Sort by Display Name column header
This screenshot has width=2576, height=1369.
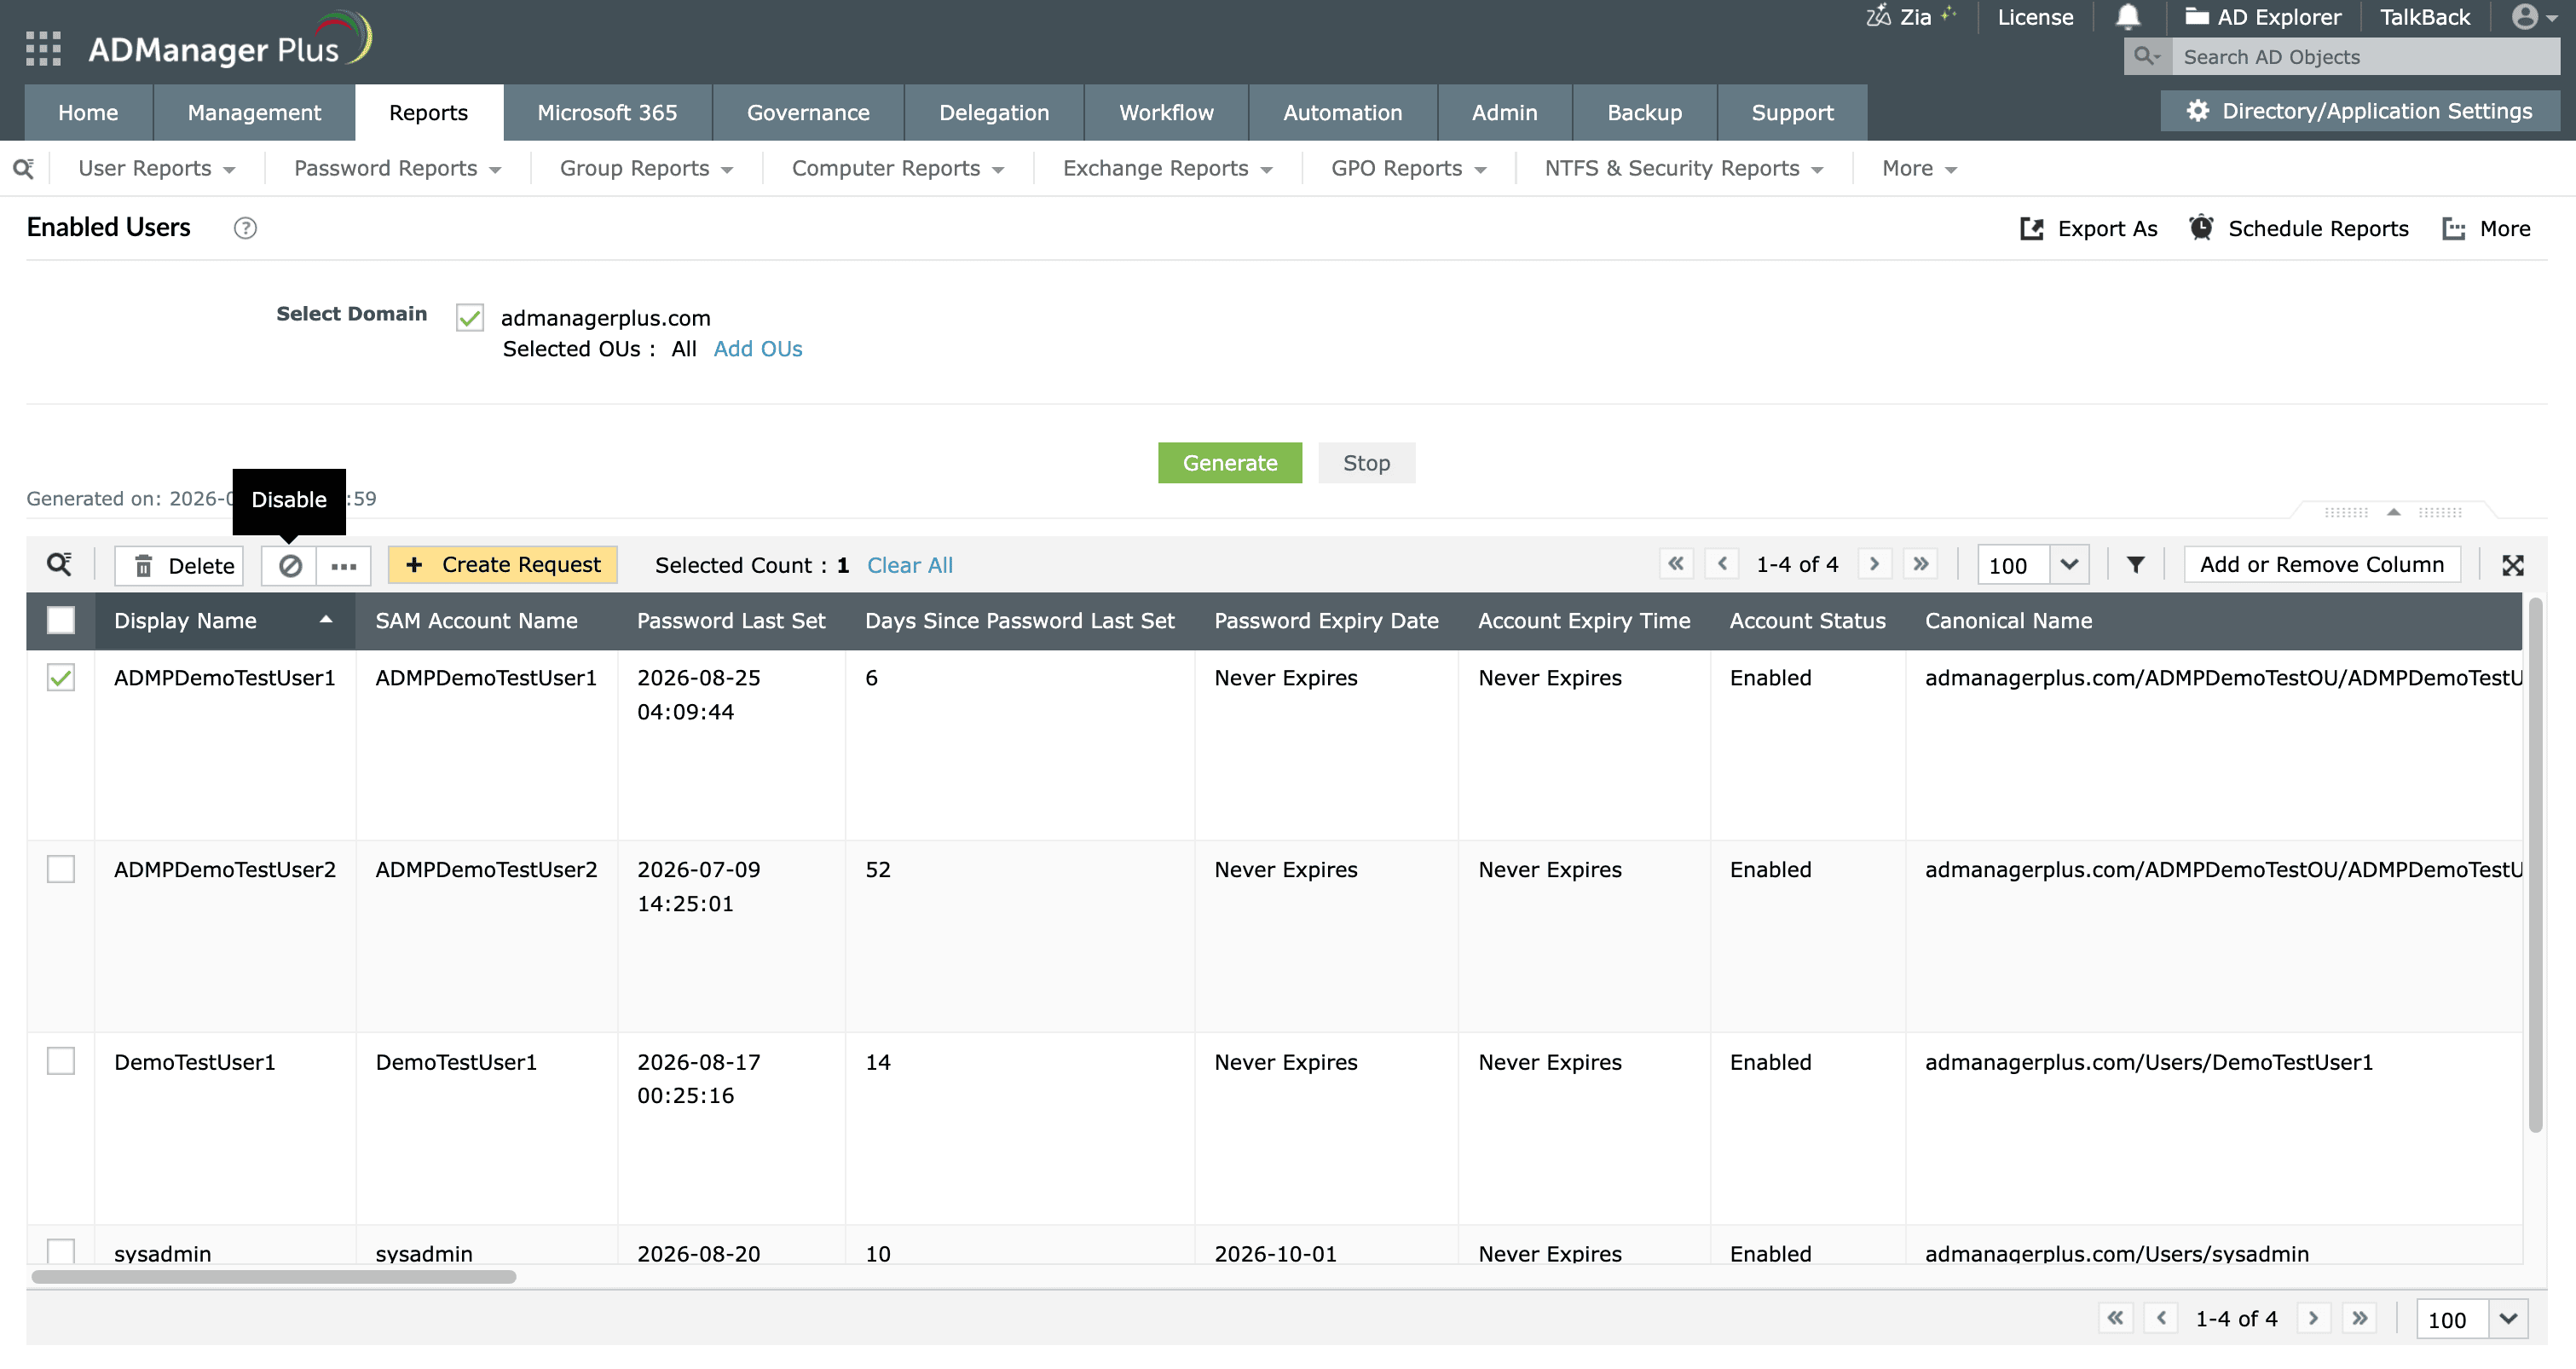[x=224, y=621]
